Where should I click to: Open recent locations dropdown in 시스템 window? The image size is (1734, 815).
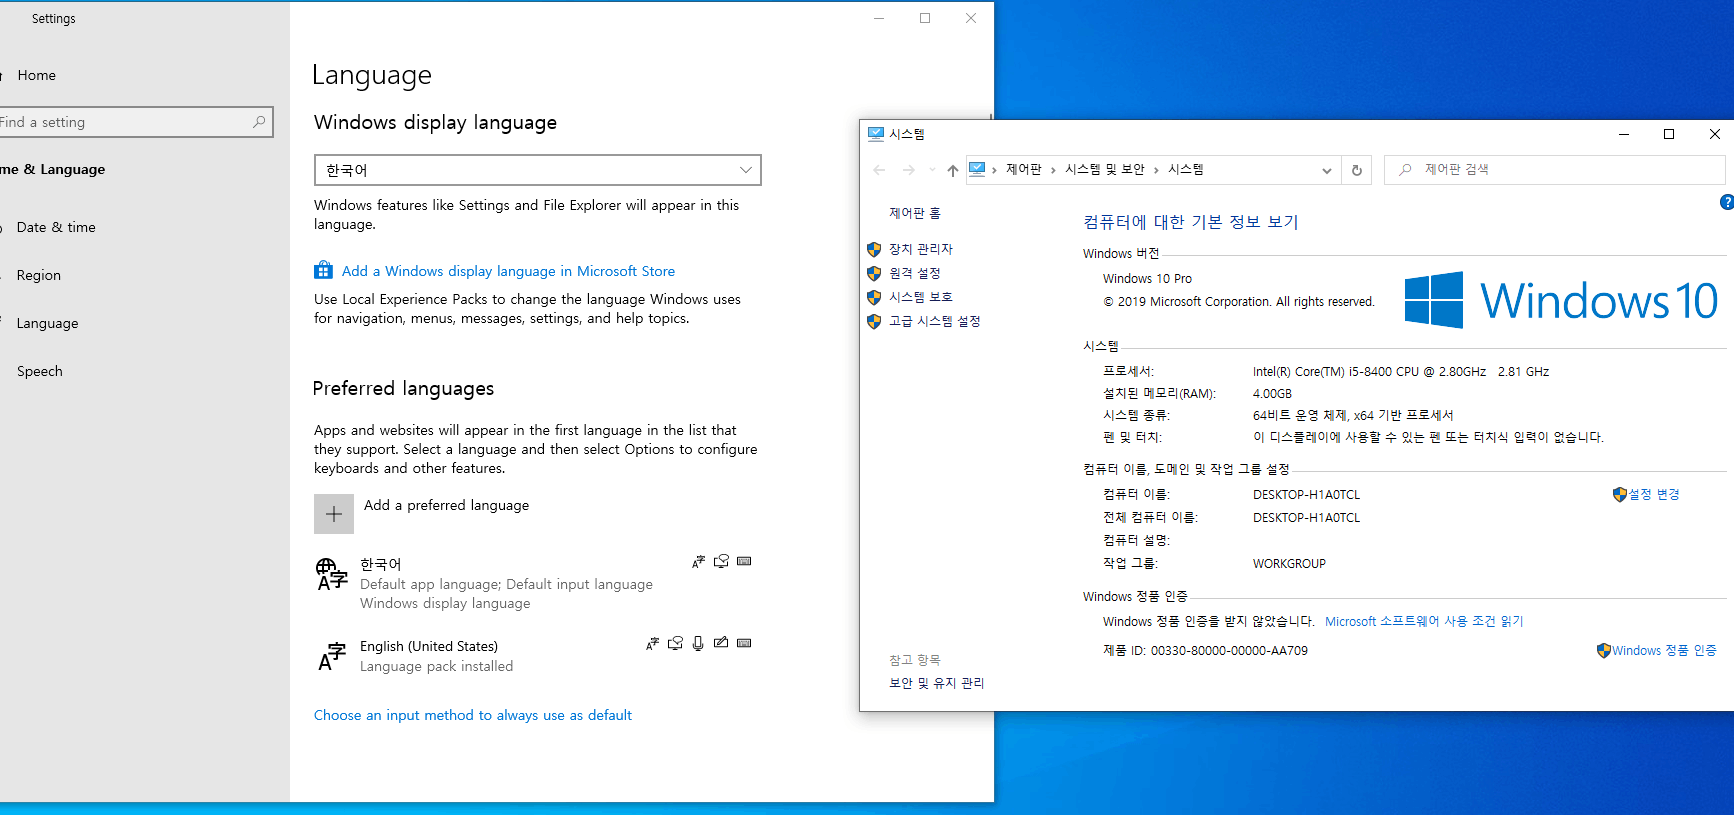click(x=932, y=170)
